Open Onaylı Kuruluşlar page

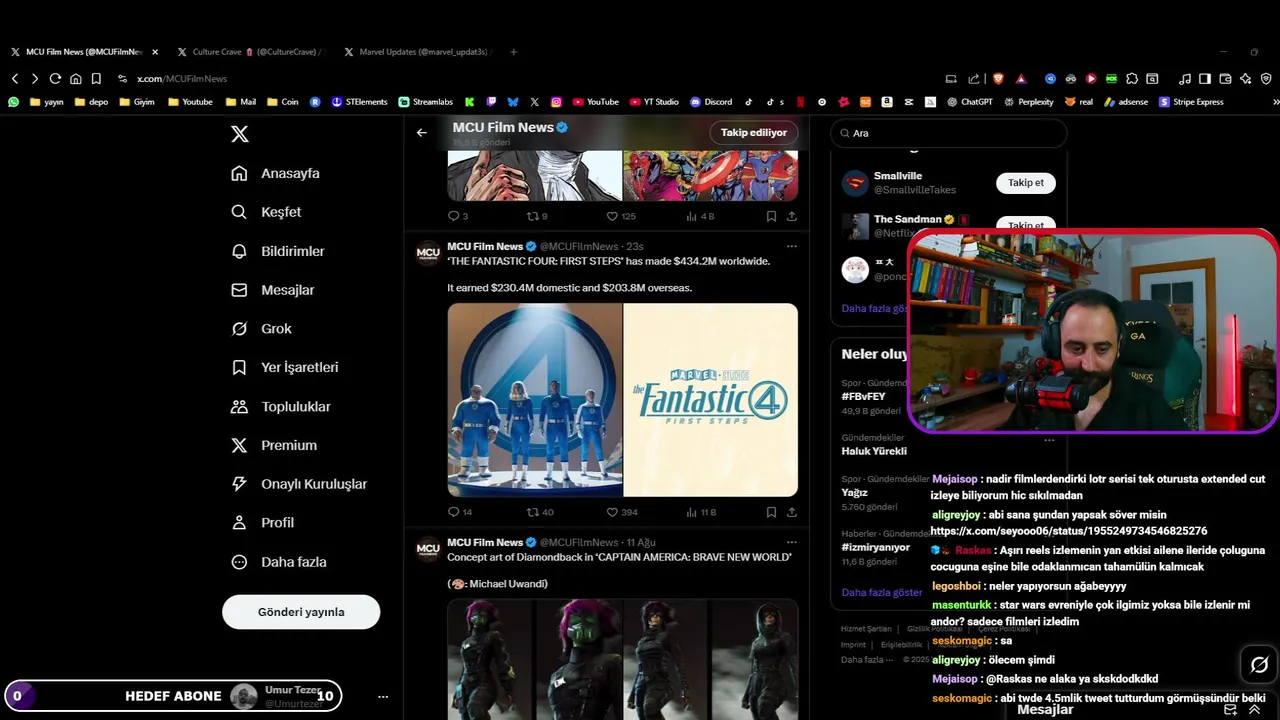[299, 484]
